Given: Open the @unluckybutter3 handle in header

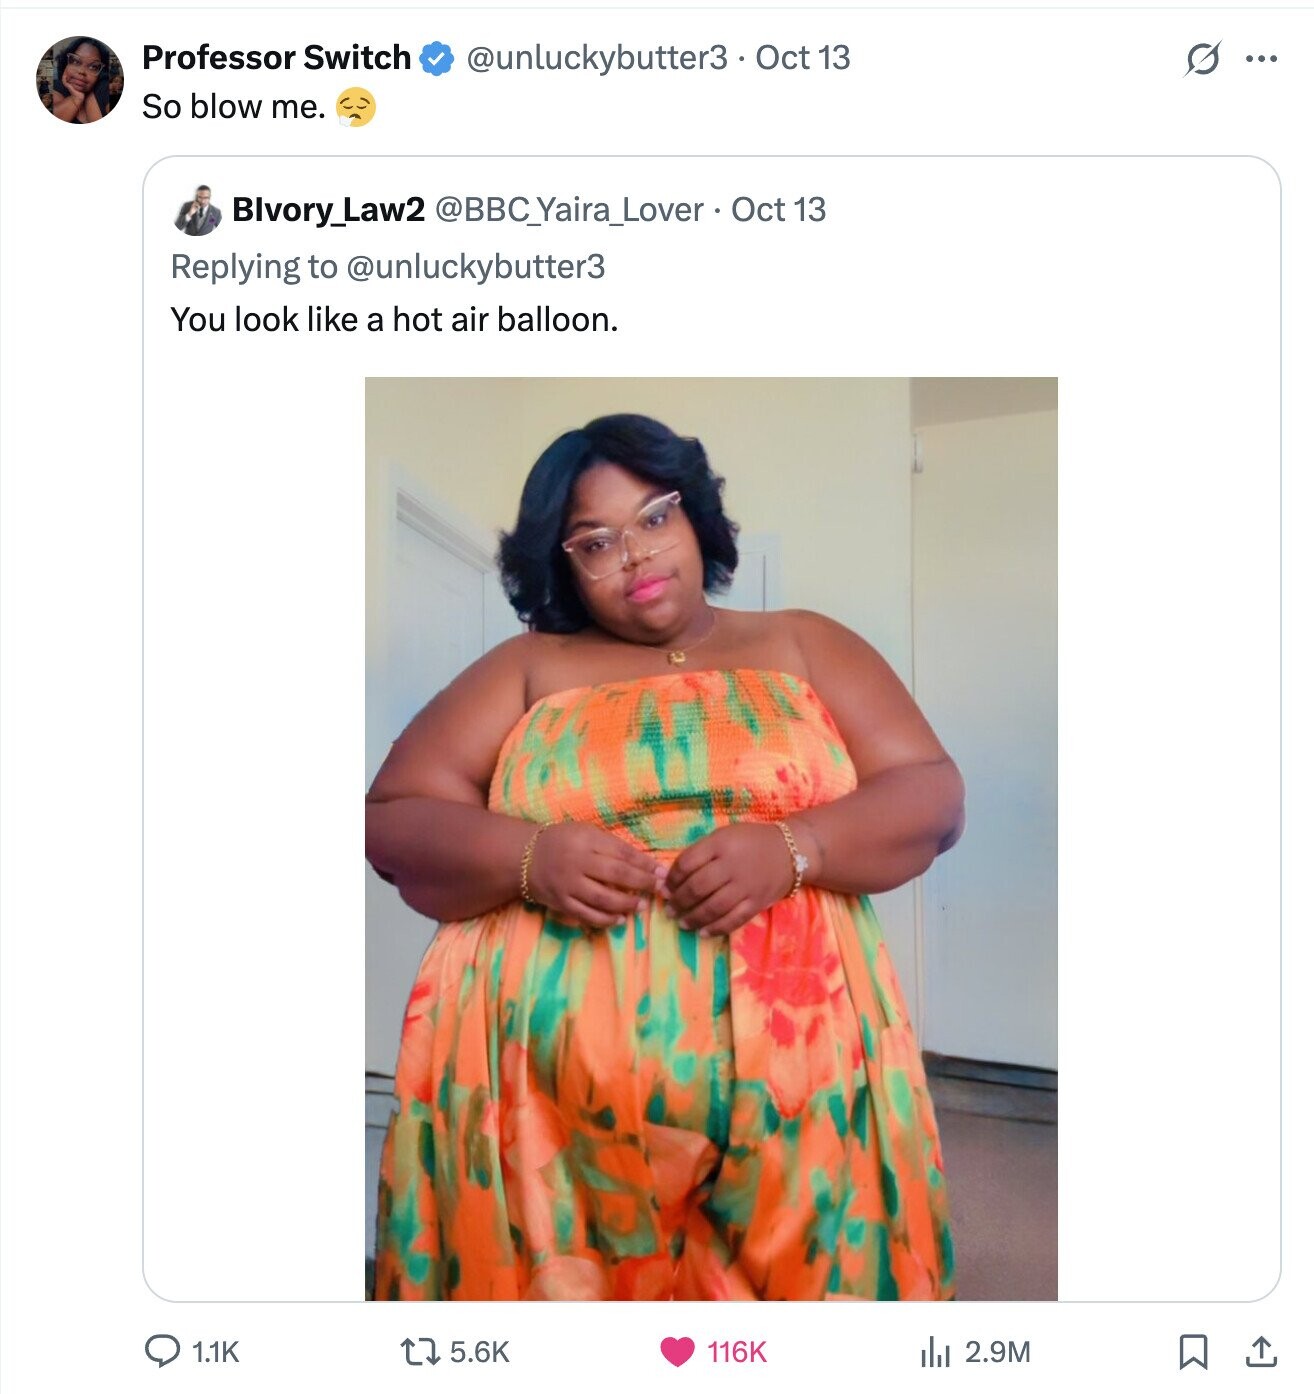Looking at the screenshot, I should coord(596,58).
